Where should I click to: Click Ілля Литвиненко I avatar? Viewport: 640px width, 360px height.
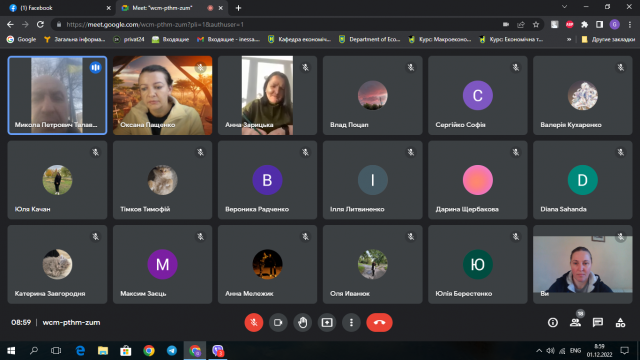[x=373, y=180]
